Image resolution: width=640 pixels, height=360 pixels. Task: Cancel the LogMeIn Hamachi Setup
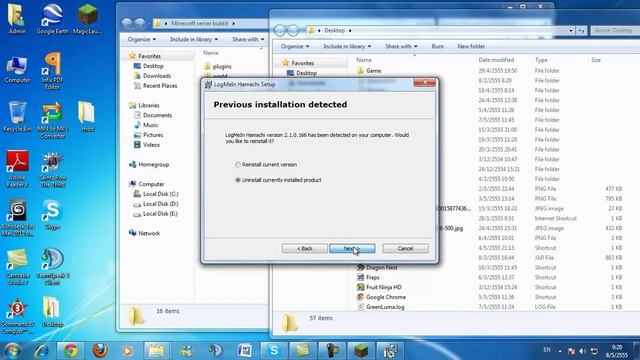pyautogui.click(x=405, y=248)
